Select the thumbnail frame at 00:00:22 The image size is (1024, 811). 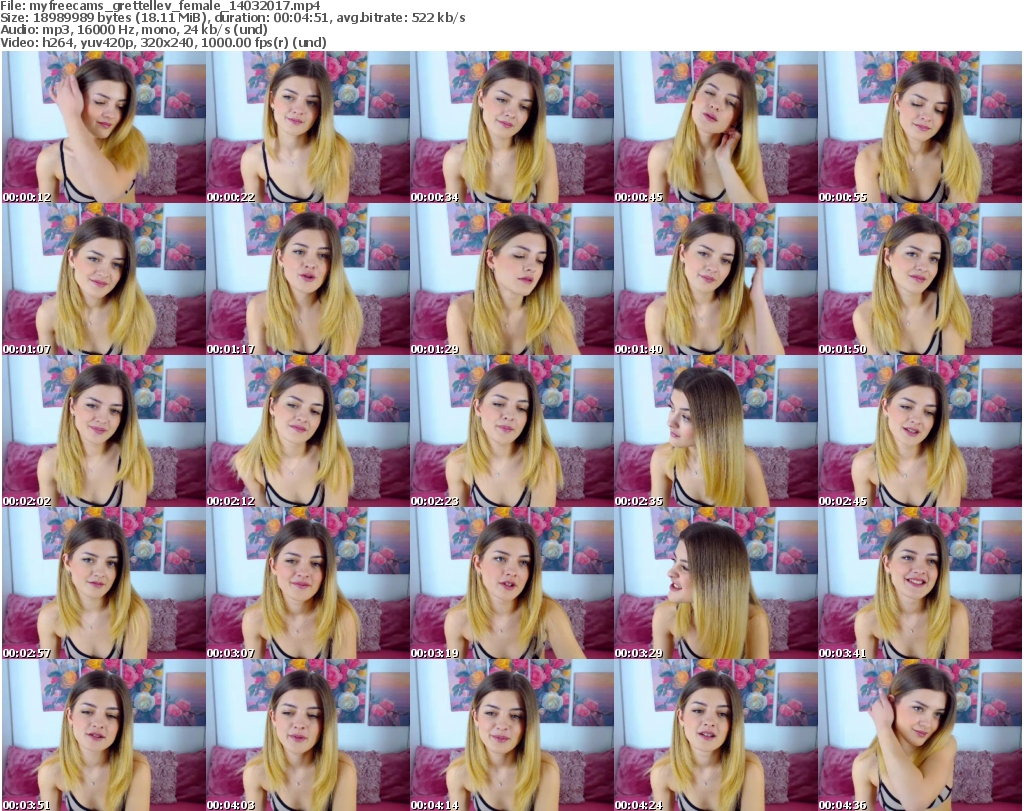[308, 127]
